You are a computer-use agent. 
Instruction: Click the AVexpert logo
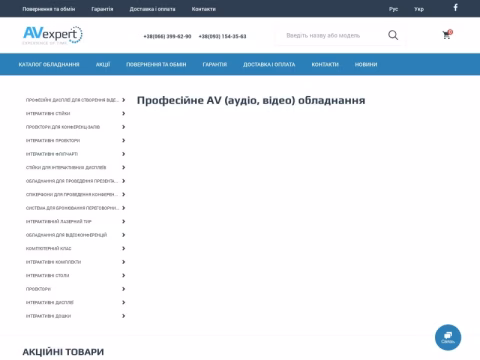coord(52,35)
